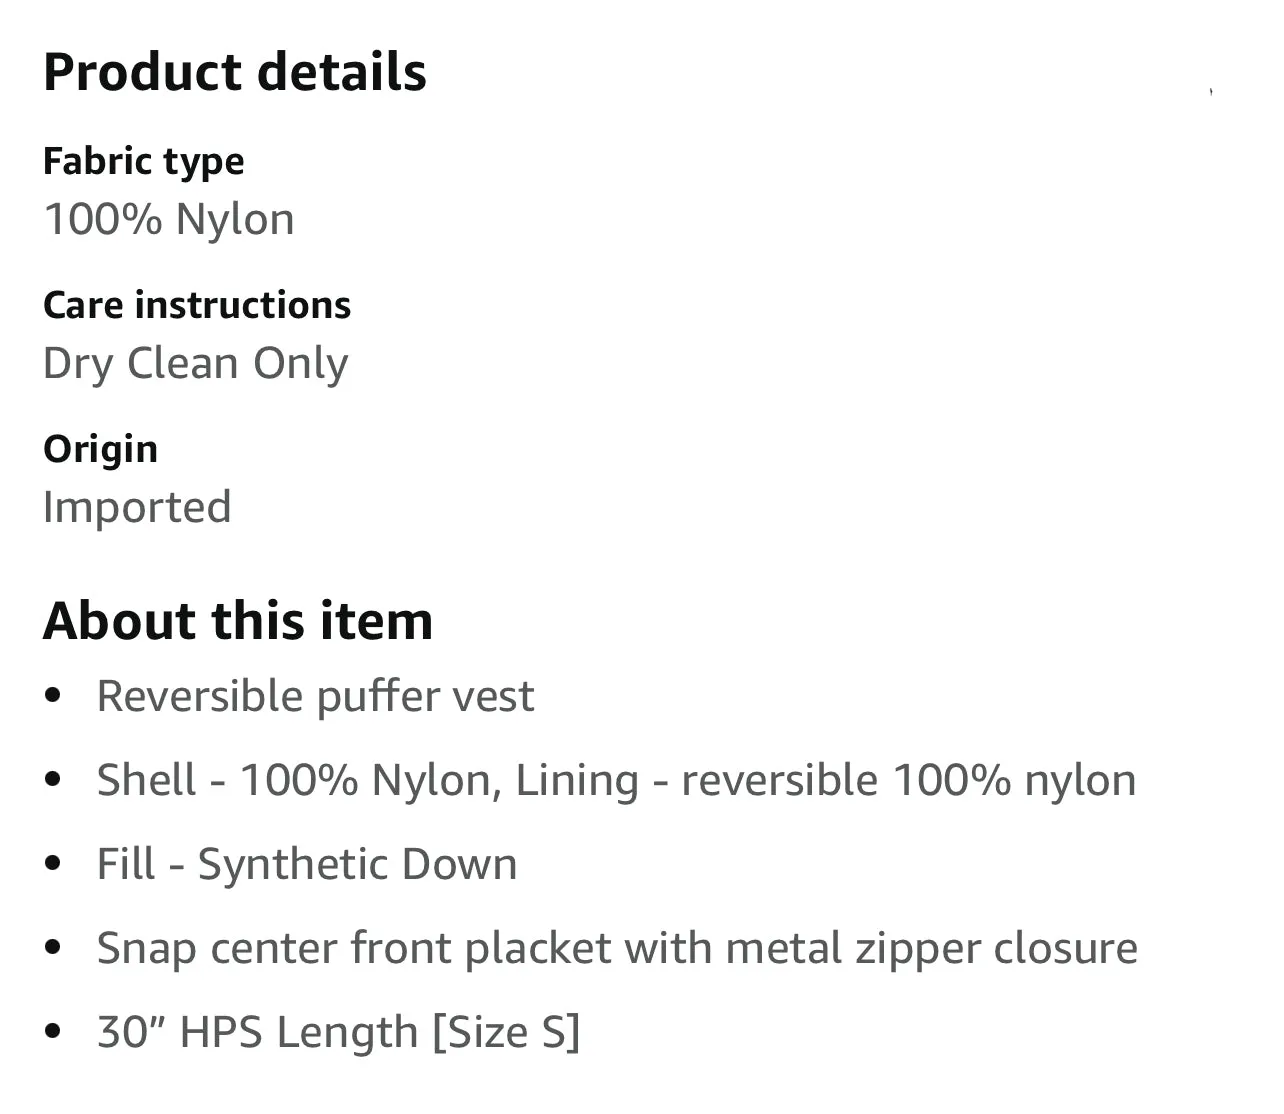Screen dimensions: 1284x1114
Task: Click the "Dry Clean Only" text
Action: (196, 364)
